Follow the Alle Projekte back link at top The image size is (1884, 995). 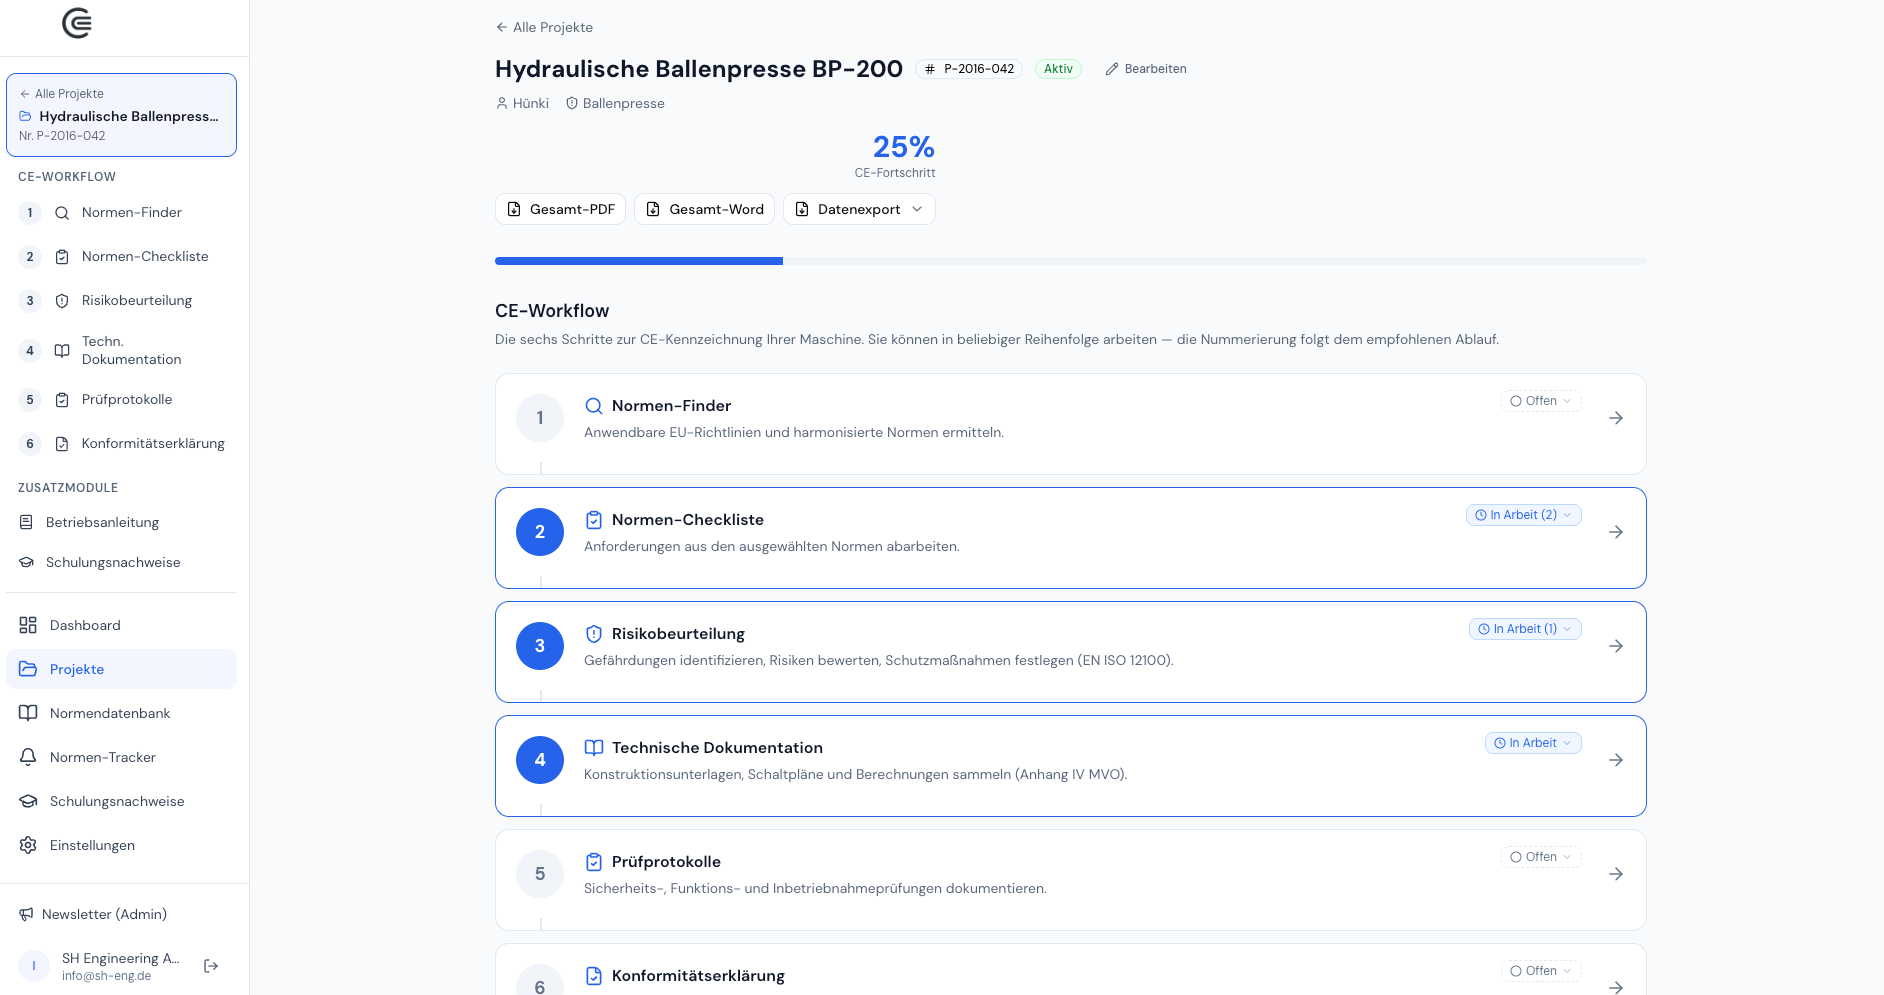coord(544,27)
